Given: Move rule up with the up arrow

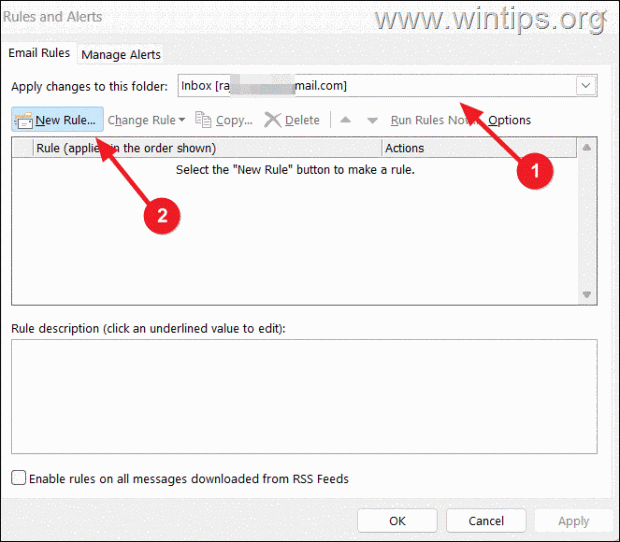Looking at the screenshot, I should tap(345, 120).
